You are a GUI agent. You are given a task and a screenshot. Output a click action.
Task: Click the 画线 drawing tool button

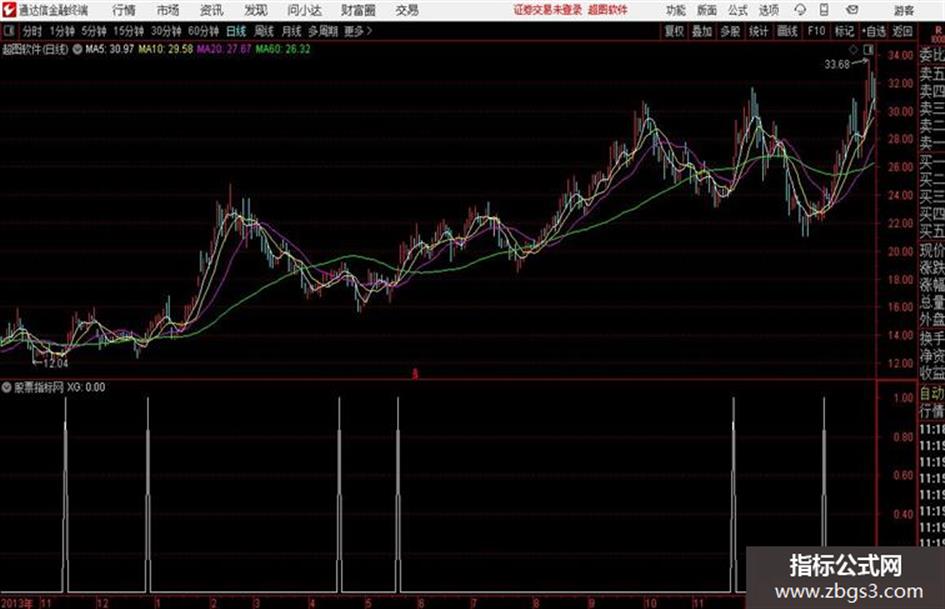point(788,31)
